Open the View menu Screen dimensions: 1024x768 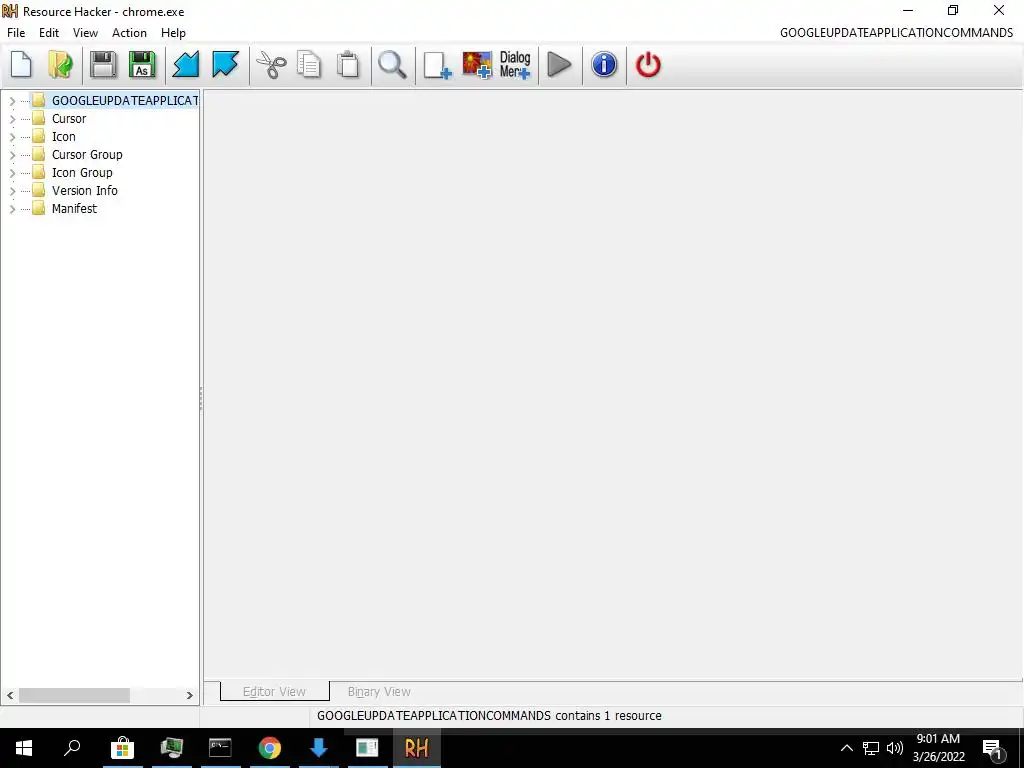[85, 33]
